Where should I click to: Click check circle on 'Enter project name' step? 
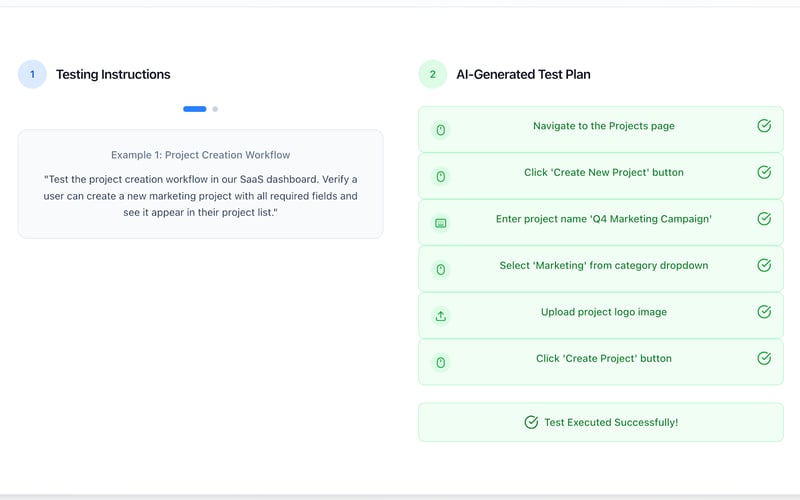point(764,219)
